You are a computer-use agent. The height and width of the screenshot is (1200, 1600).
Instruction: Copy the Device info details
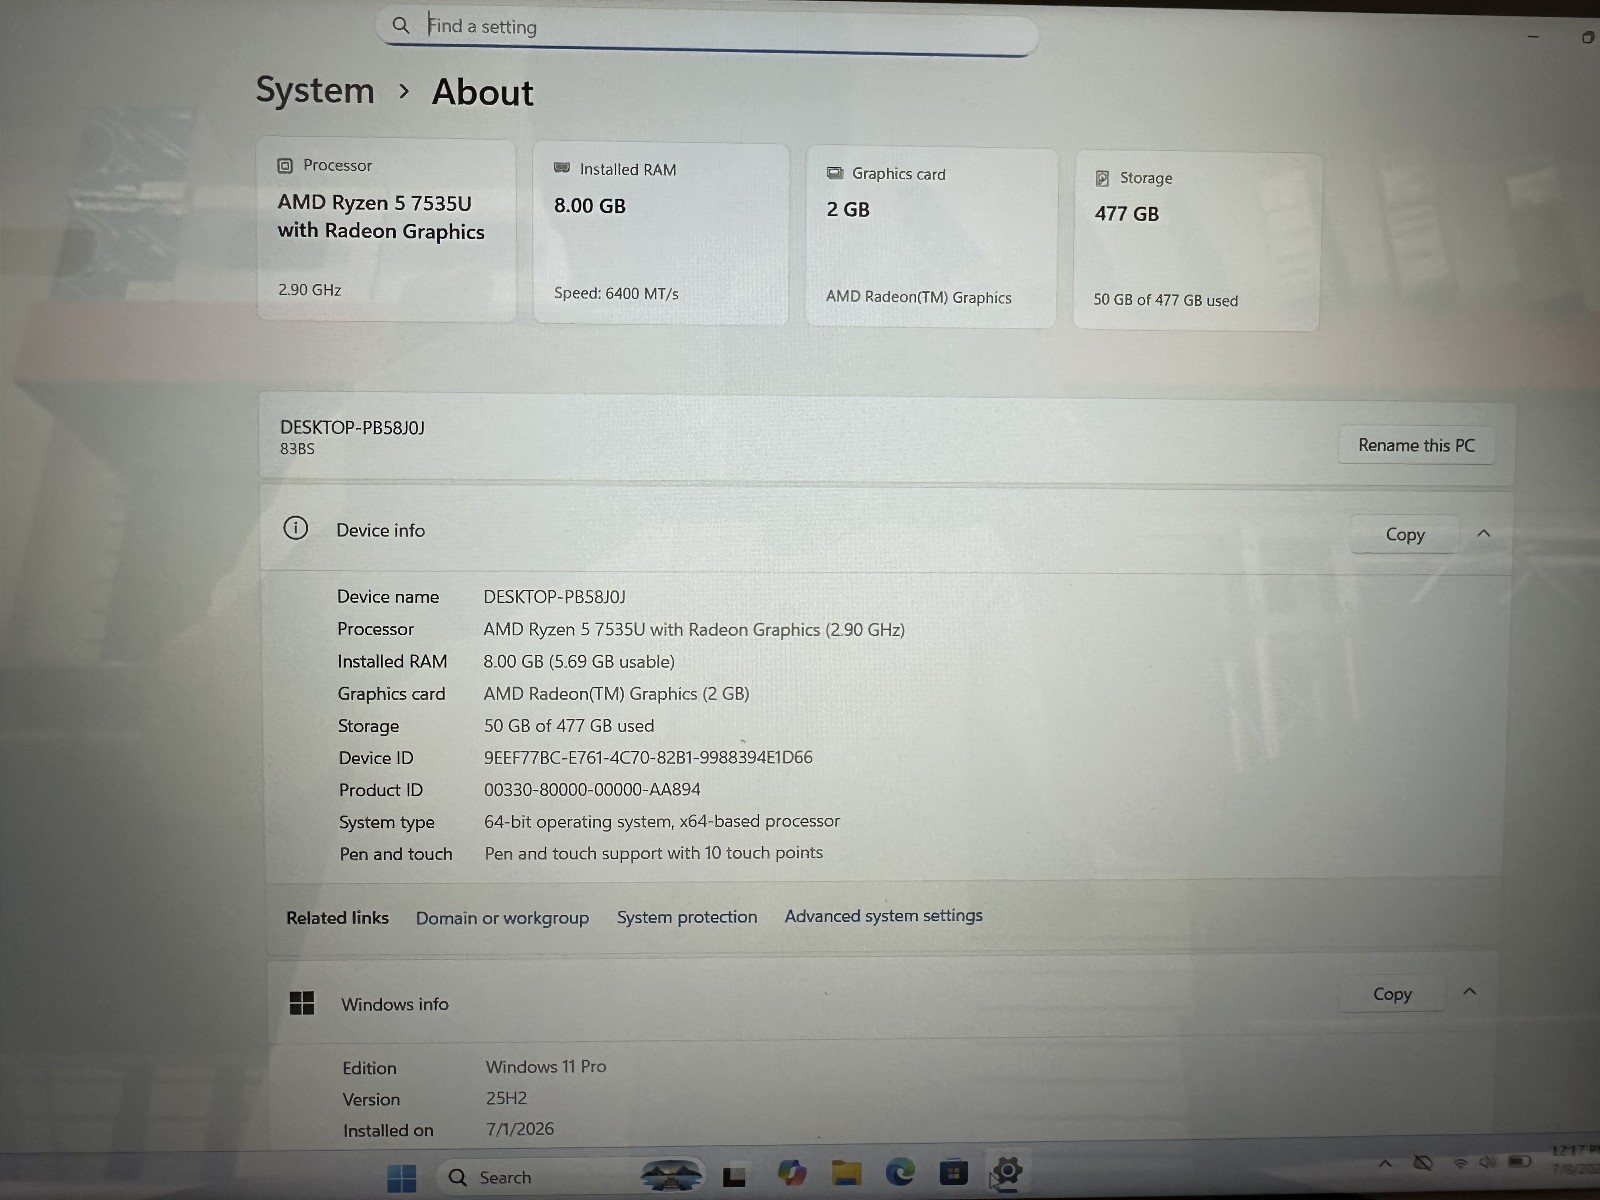(1405, 534)
